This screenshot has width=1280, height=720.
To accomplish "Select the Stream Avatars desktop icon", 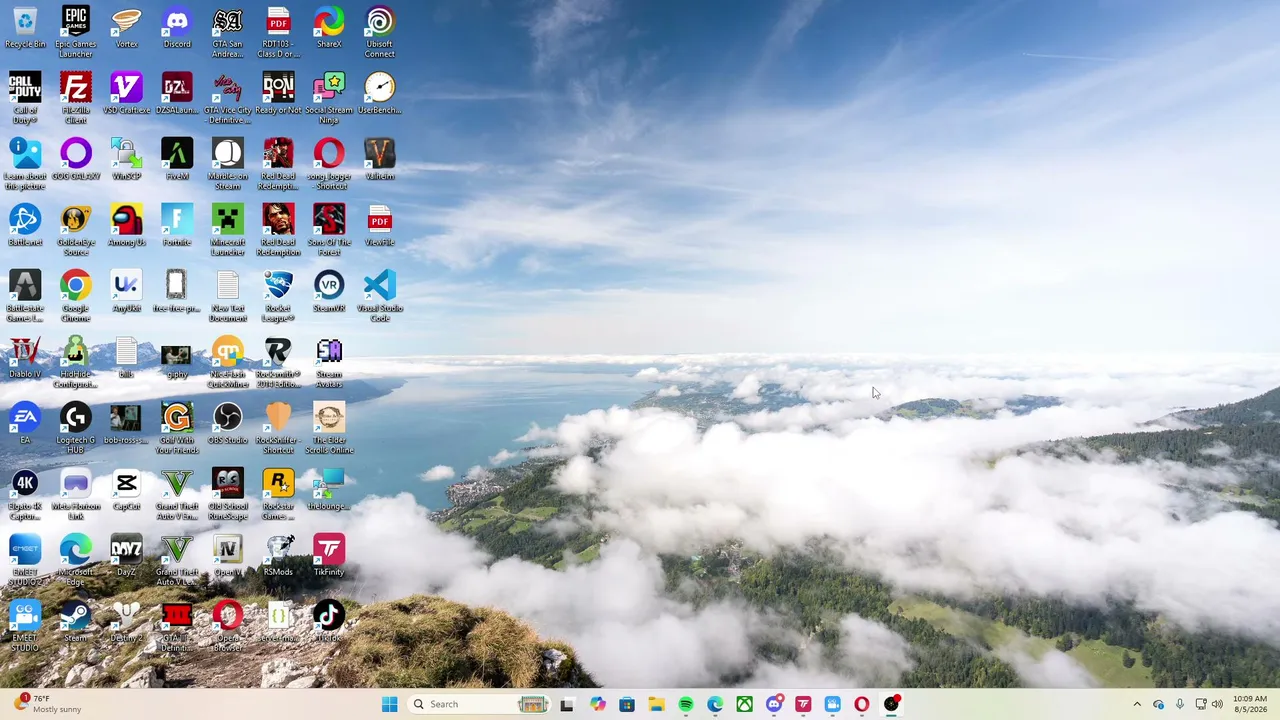I will point(329,362).
